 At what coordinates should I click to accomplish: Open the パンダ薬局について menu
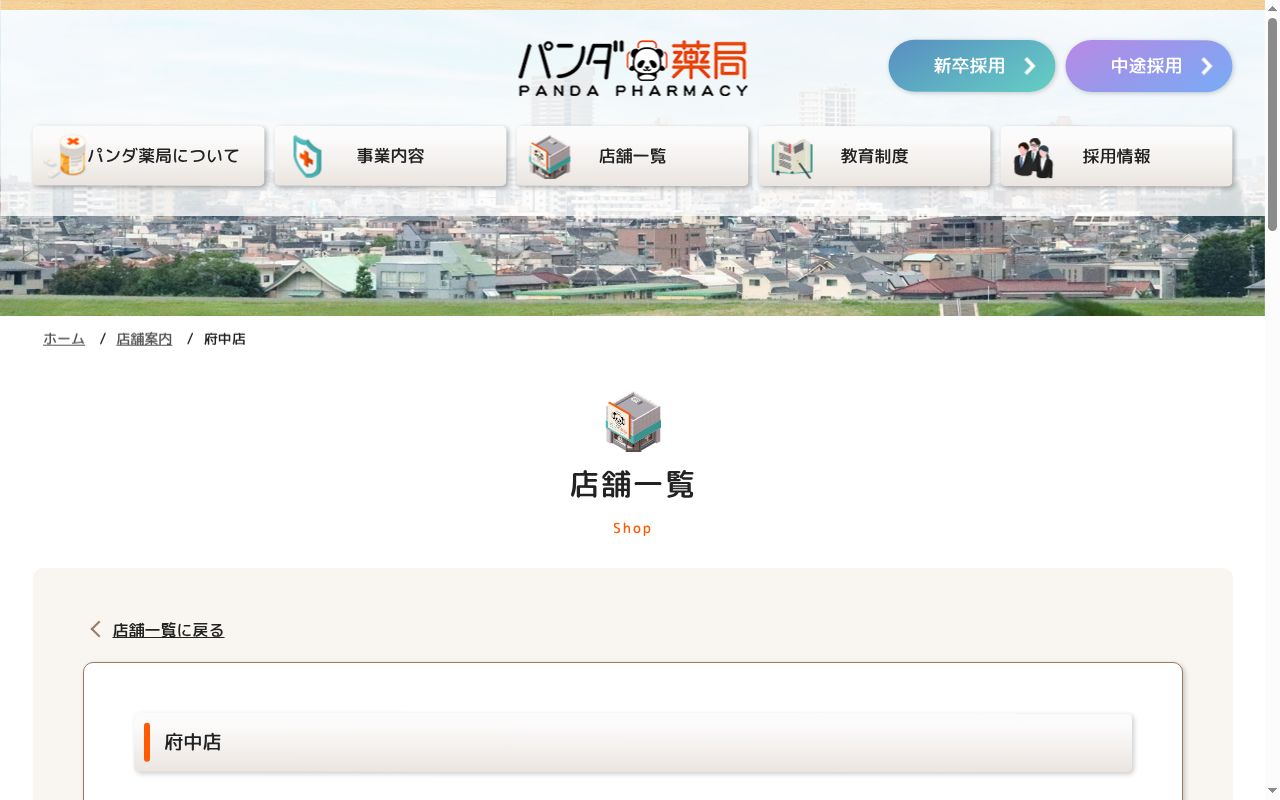148,156
